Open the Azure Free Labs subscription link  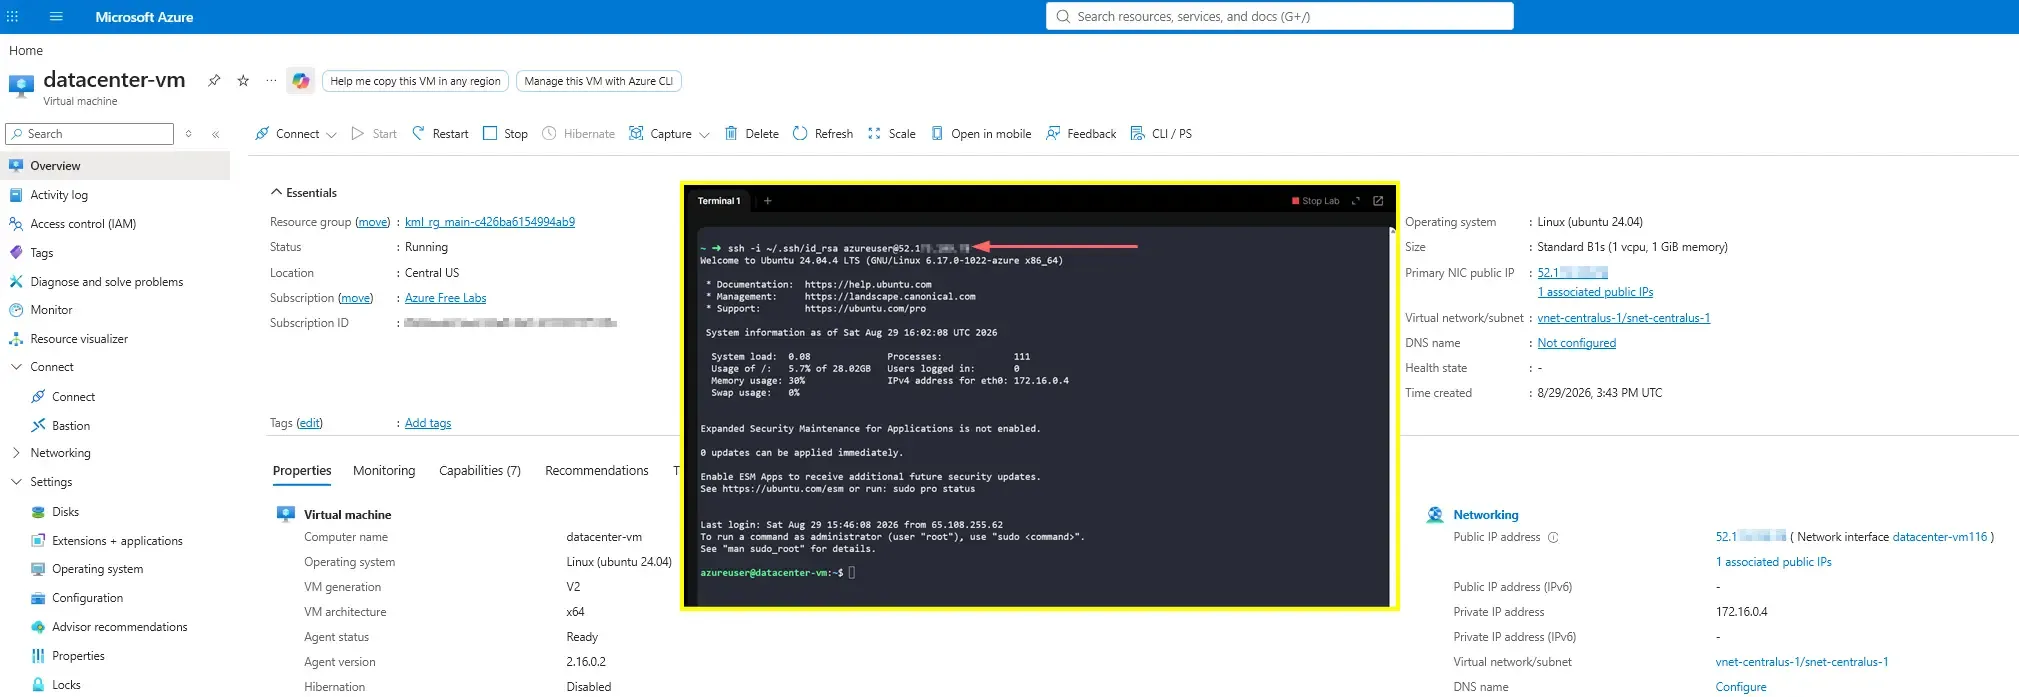tap(446, 298)
